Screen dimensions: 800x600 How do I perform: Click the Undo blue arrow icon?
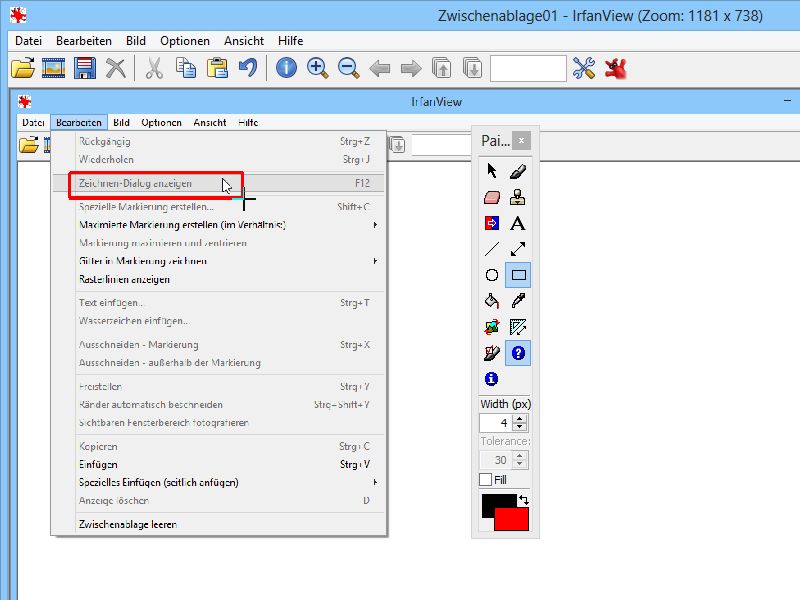tap(248, 68)
